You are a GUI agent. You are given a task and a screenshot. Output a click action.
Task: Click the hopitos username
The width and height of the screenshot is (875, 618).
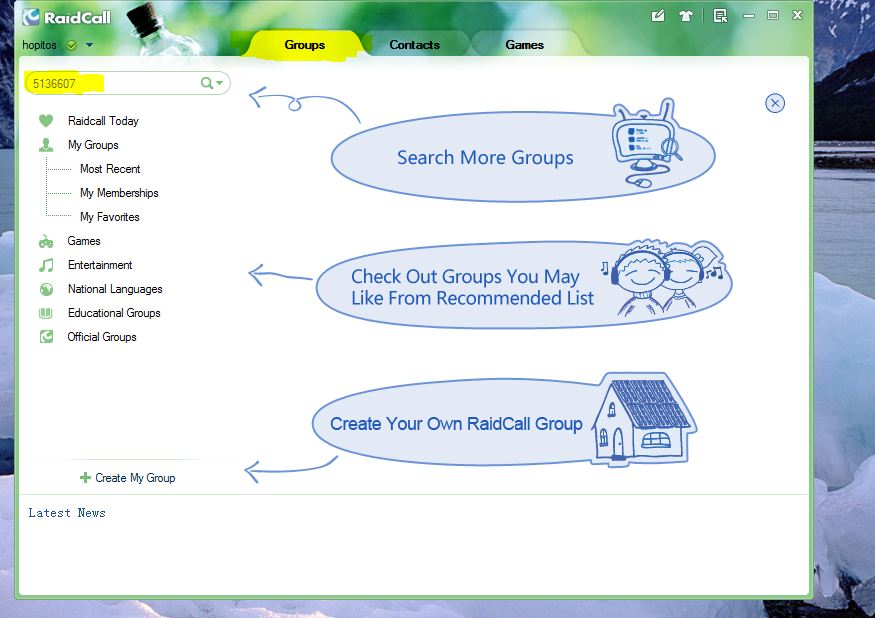point(39,45)
